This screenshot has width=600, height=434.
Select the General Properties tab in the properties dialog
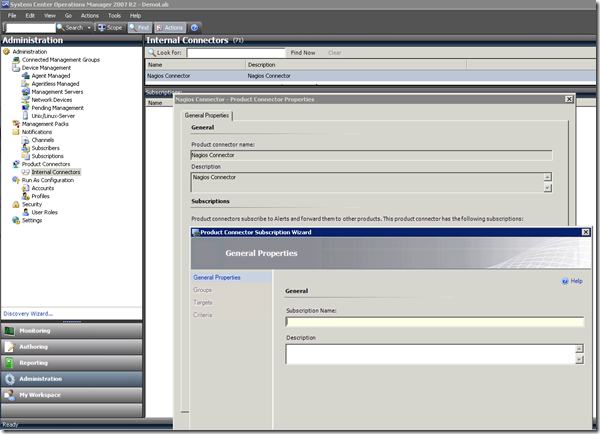point(207,115)
